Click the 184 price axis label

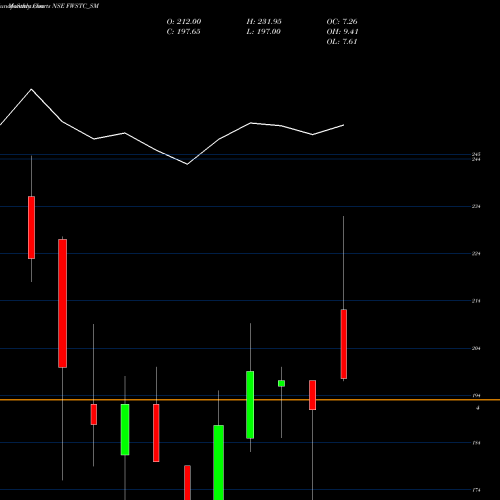(476, 443)
